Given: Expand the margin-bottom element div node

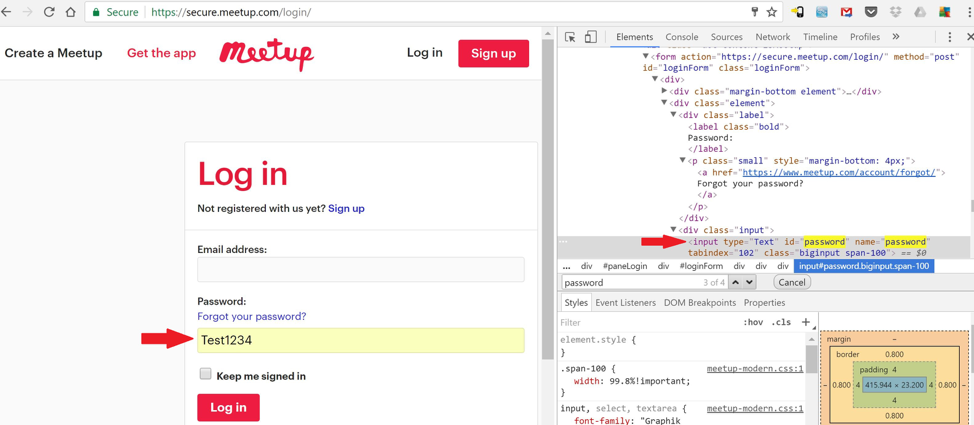Looking at the screenshot, I should pos(665,91).
